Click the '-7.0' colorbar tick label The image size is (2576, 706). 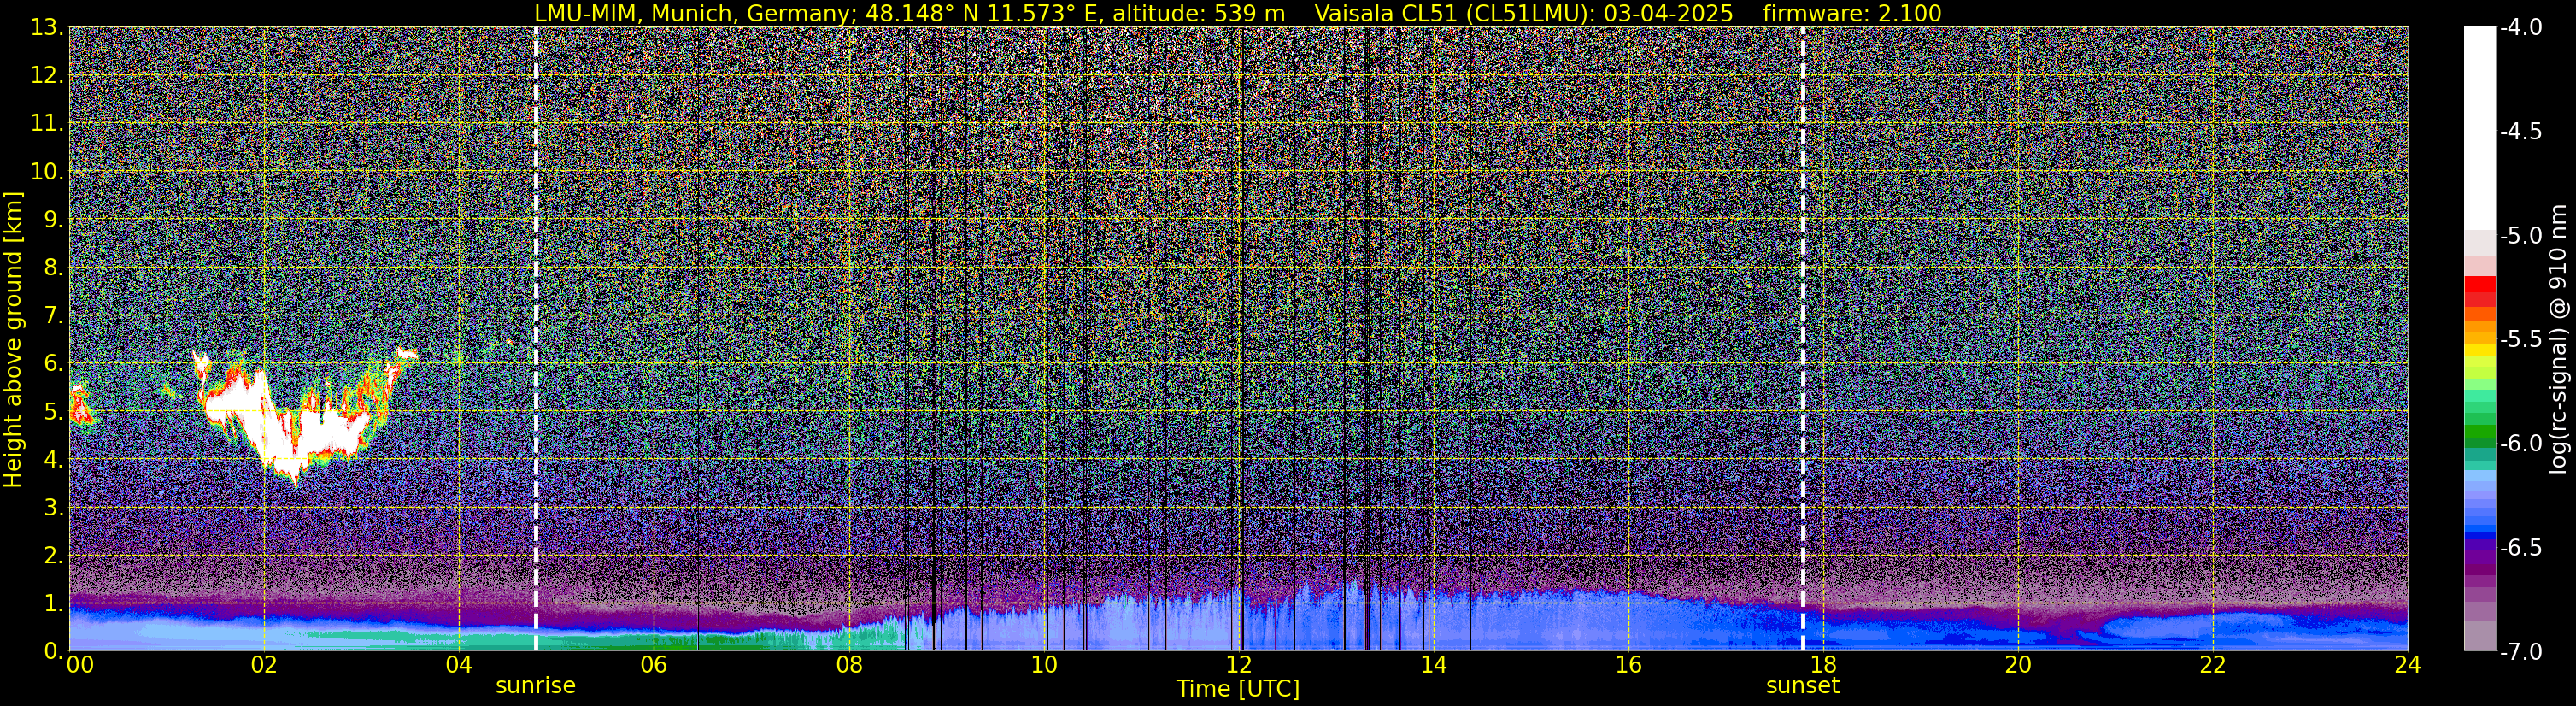pos(2521,651)
